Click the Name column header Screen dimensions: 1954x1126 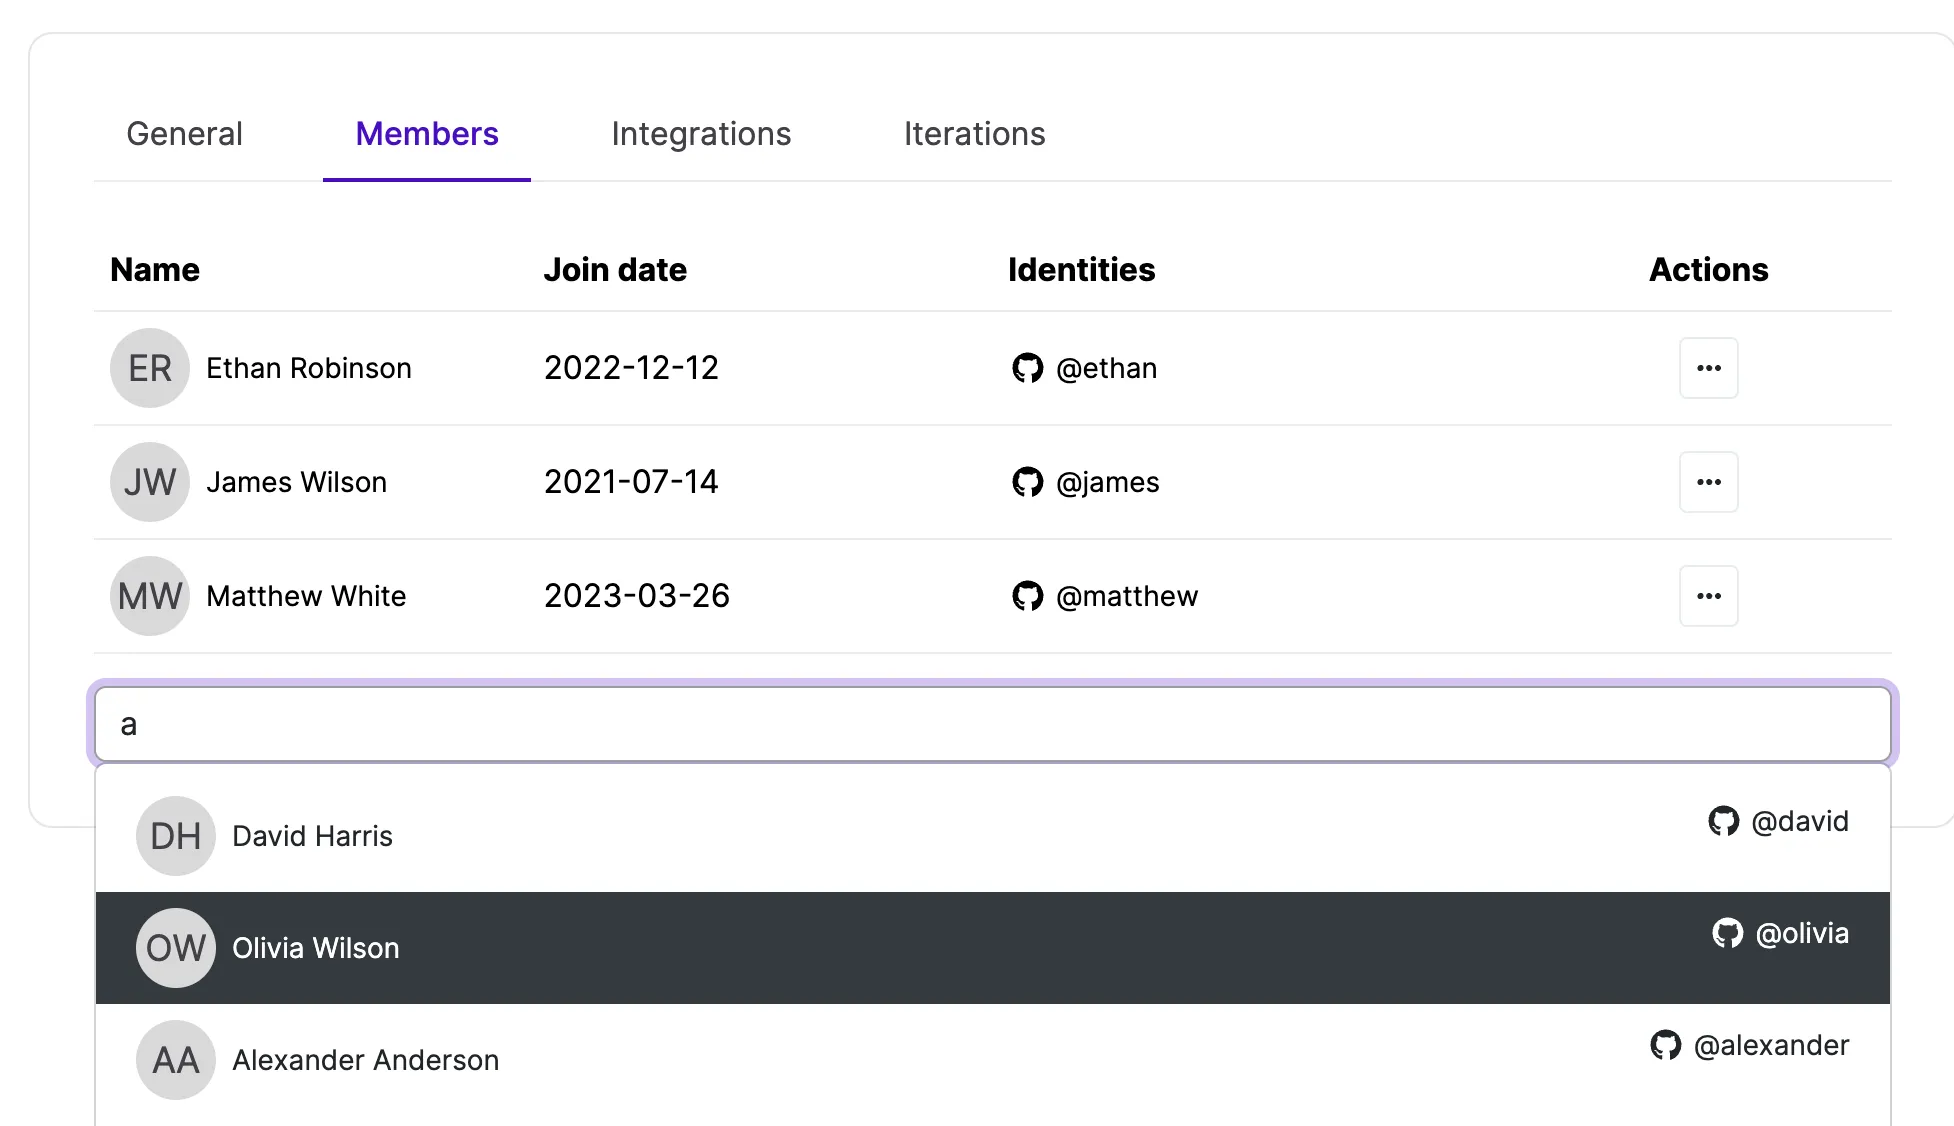[x=155, y=269]
